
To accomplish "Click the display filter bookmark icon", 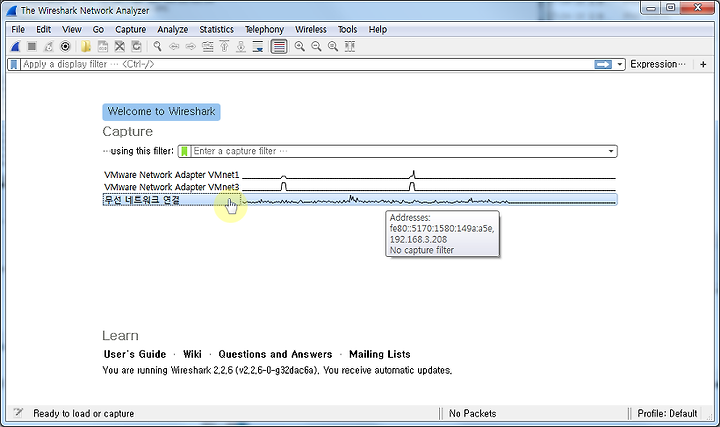I will [14, 64].
